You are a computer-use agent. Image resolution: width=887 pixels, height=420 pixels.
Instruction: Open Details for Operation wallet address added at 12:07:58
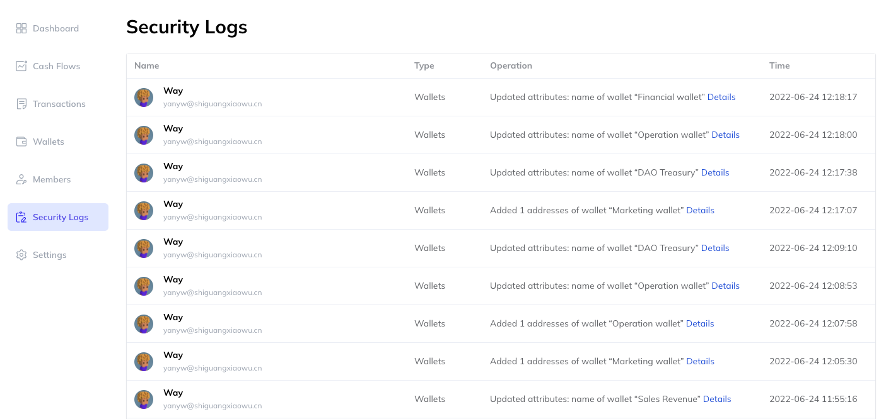(700, 324)
